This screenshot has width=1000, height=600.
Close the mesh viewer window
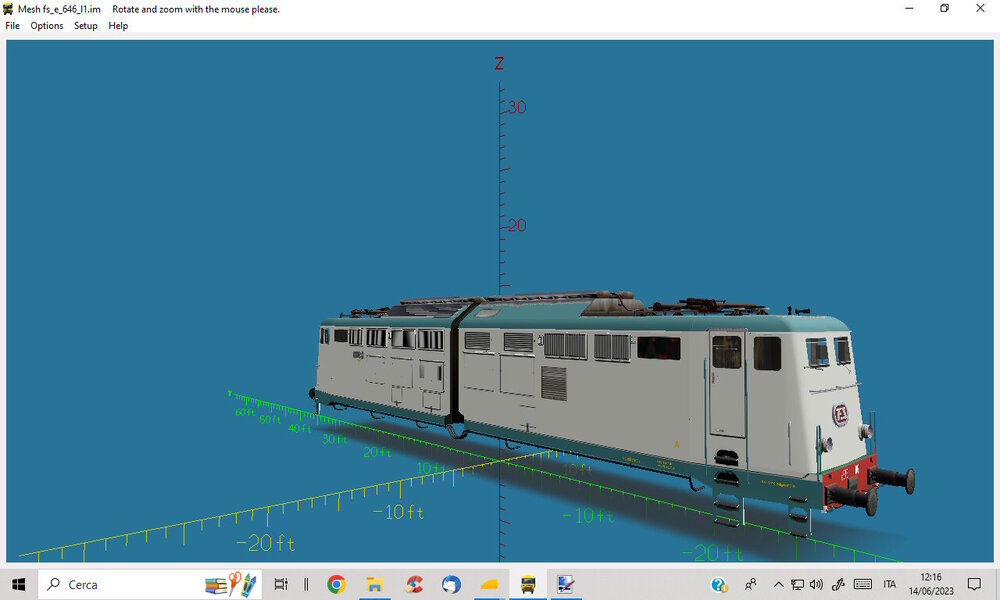(980, 8)
